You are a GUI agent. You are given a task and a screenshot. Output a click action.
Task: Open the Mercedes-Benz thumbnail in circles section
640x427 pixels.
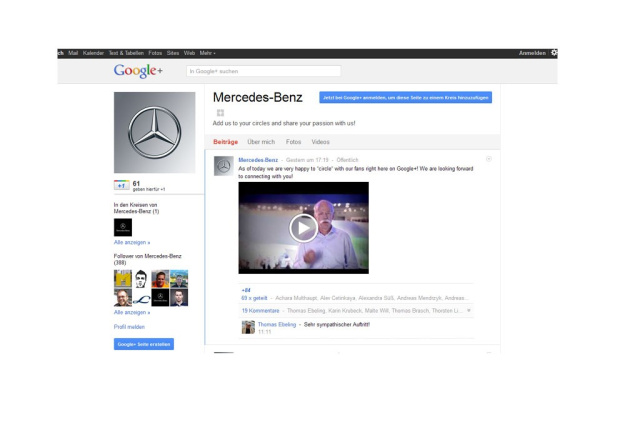click(123, 227)
